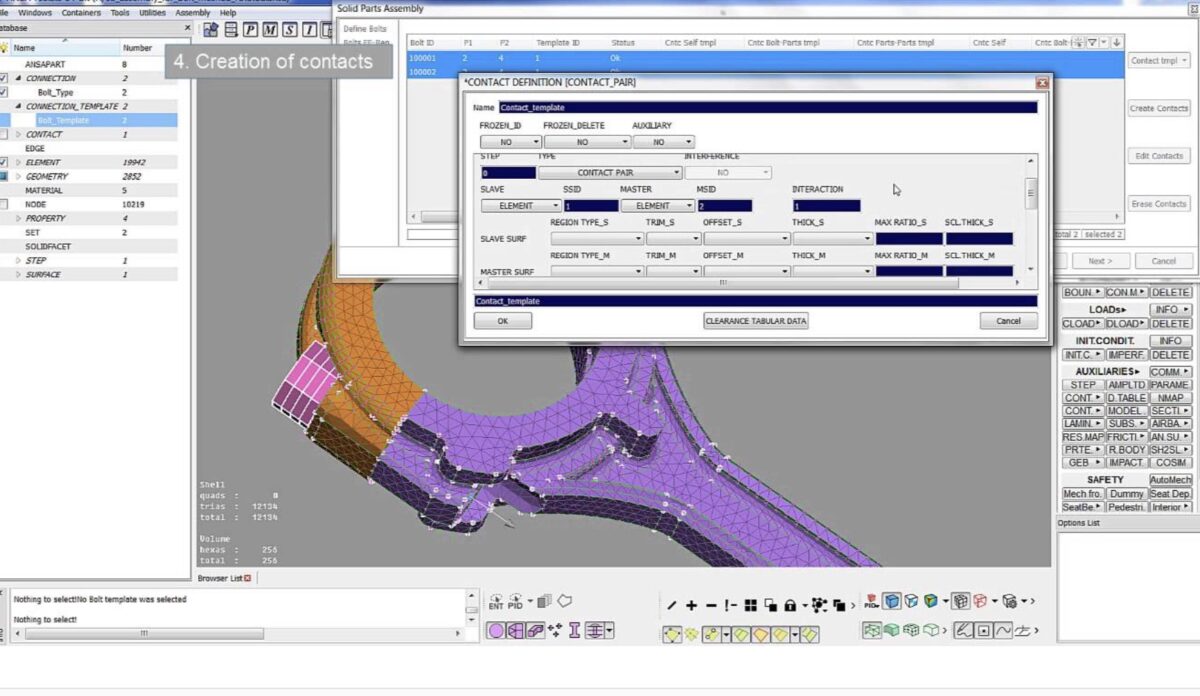Select the multicolored cube icon

[x=931, y=601]
